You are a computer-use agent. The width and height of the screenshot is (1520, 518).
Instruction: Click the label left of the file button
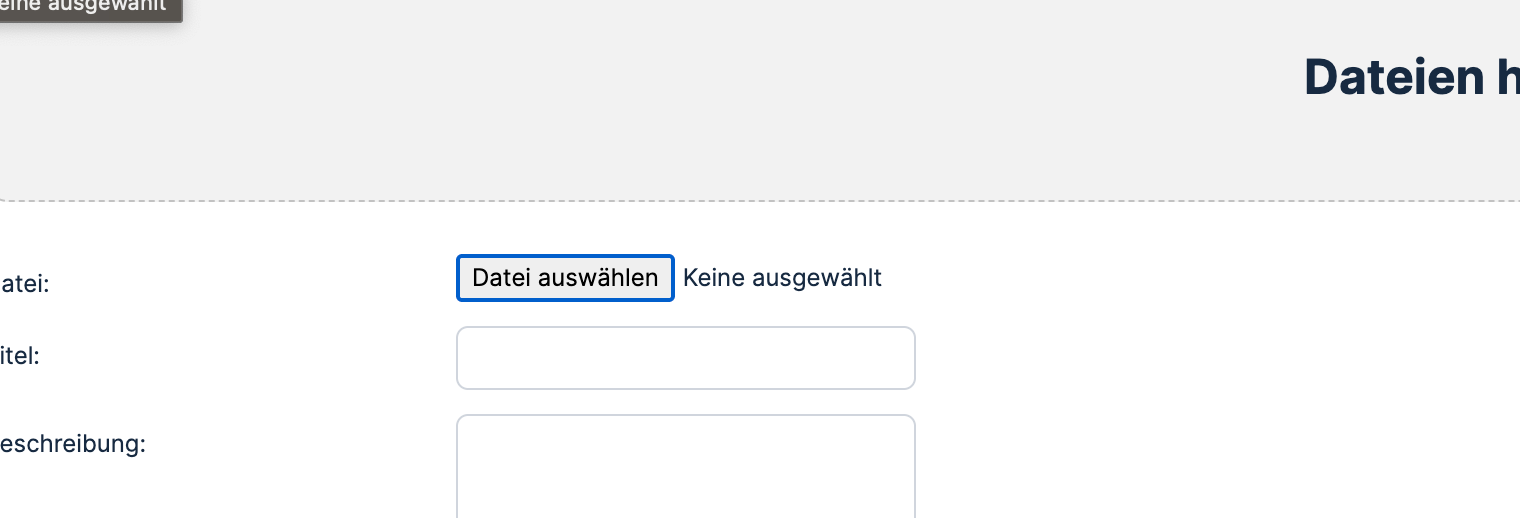coord(25,284)
